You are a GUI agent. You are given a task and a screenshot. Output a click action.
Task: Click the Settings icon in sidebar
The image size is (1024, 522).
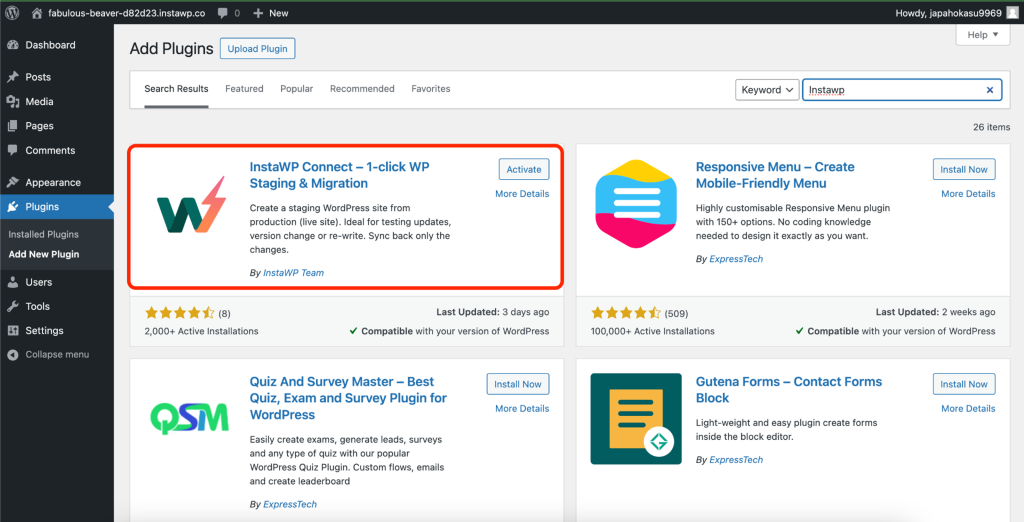coord(12,331)
